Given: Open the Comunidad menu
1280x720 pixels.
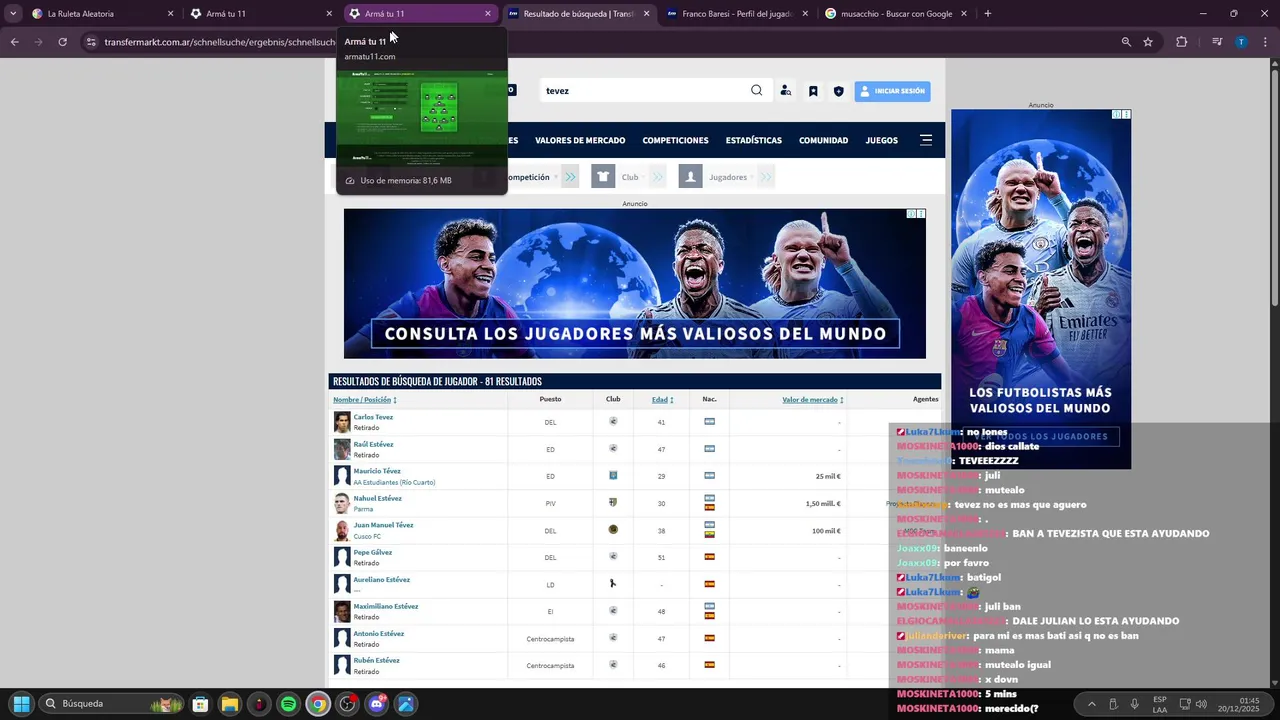Looking at the screenshot, I should coord(823,140).
